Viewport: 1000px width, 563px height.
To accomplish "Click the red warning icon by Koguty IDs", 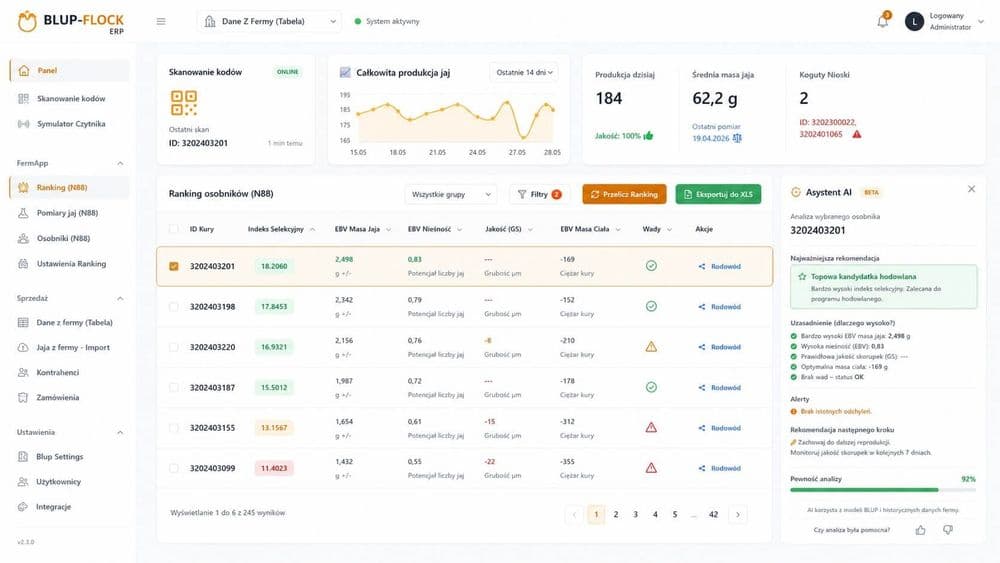I will click(x=857, y=135).
